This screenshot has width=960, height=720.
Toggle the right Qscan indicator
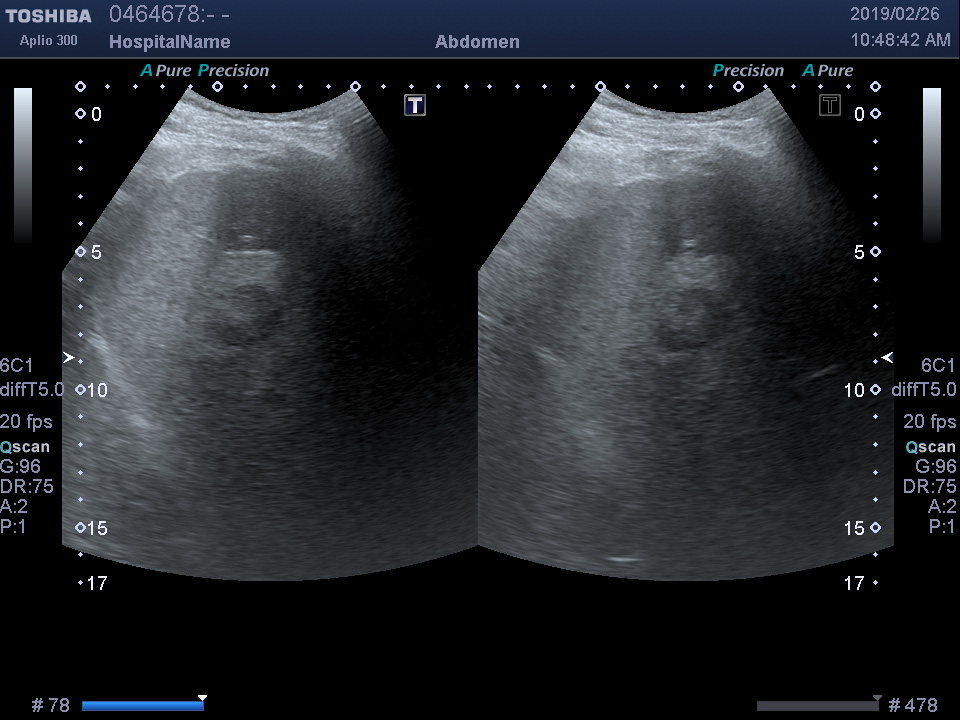coord(931,447)
